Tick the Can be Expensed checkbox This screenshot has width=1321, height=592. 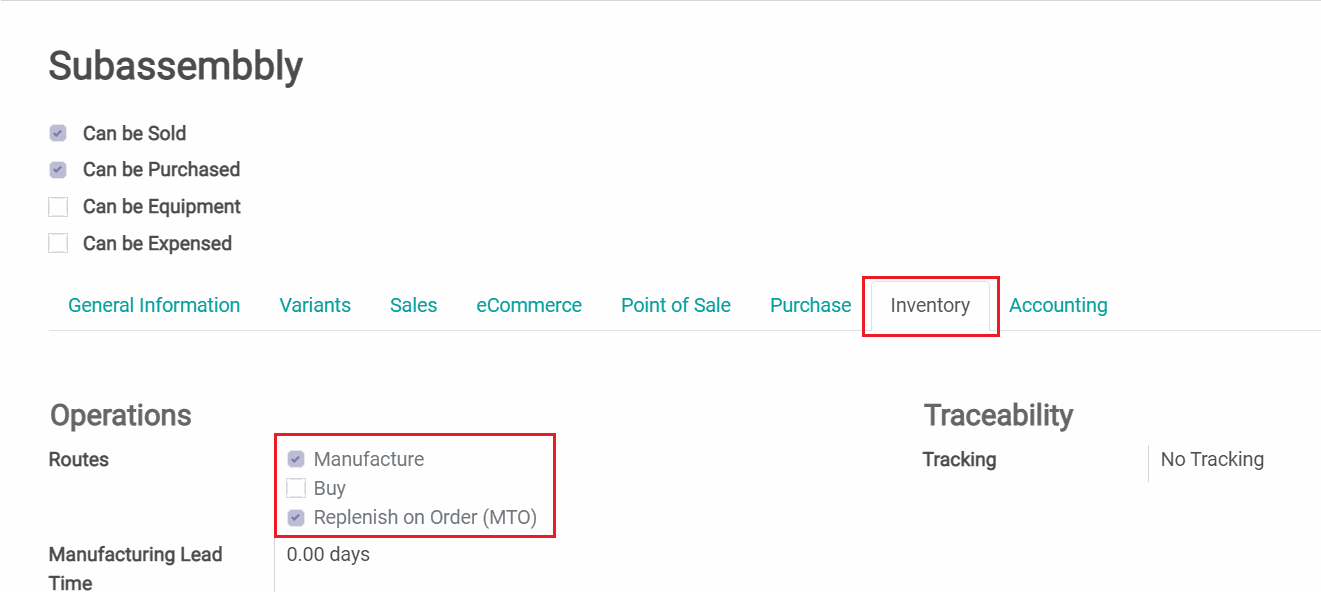58,243
